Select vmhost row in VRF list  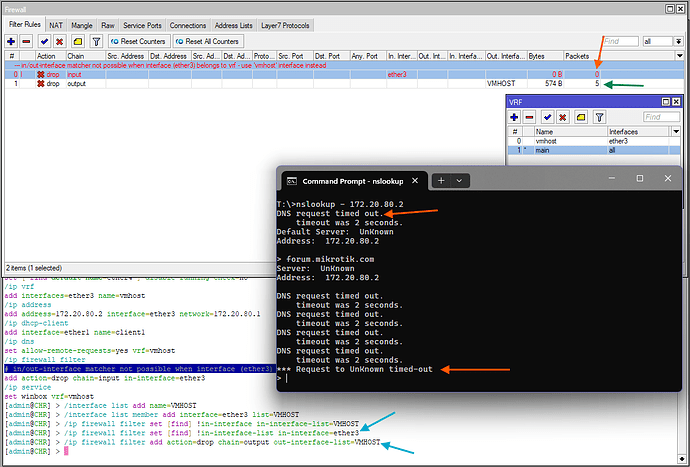coord(594,141)
